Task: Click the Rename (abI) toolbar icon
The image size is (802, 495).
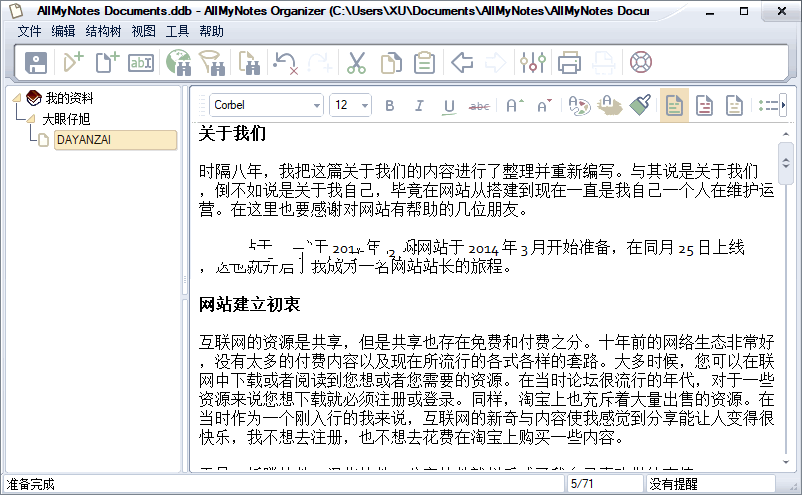Action: 141,63
